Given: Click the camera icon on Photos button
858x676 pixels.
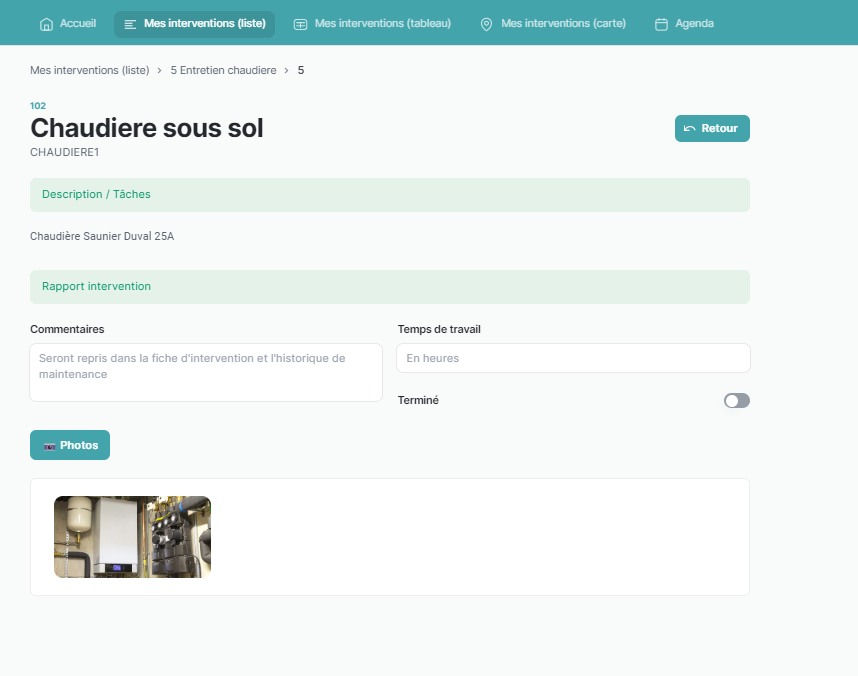Looking at the screenshot, I should [x=49, y=446].
